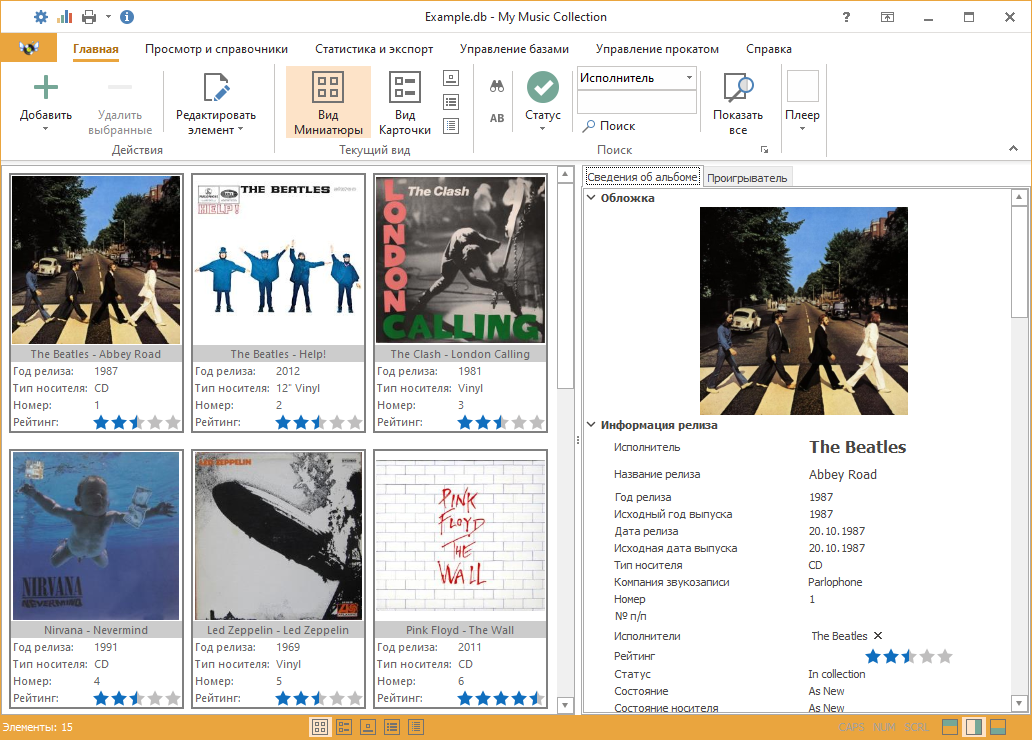Collapse the Обложка section
Image resolution: width=1032 pixels, height=740 pixels.
click(x=591, y=198)
